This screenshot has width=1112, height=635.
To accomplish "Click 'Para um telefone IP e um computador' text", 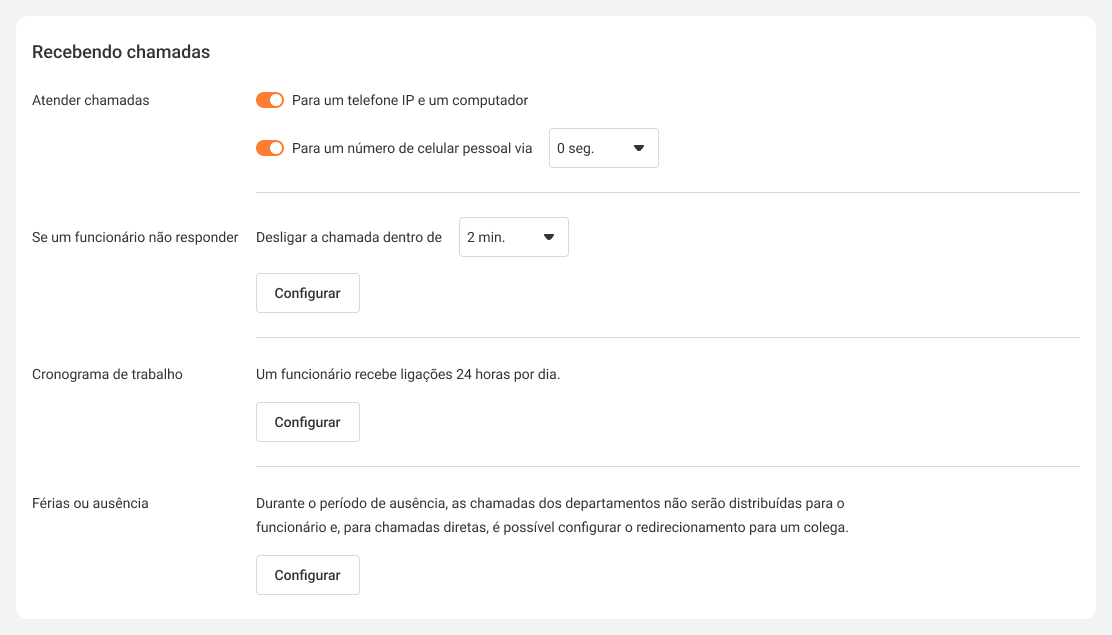I will coord(410,100).
